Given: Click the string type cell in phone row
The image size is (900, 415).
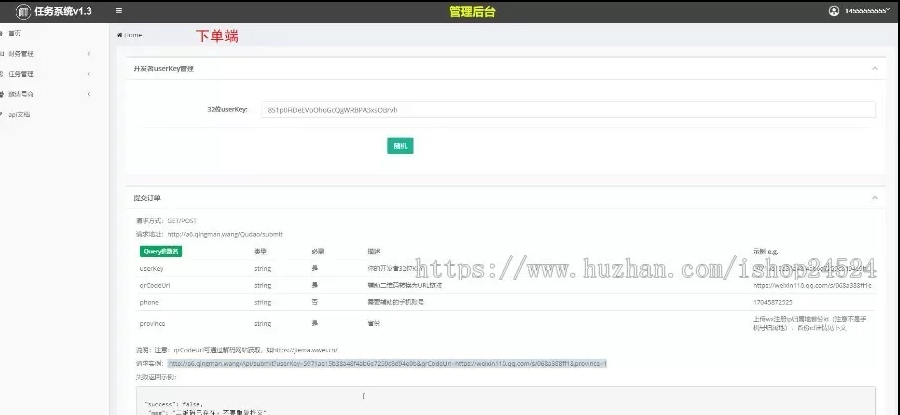Looking at the screenshot, I should (262, 302).
